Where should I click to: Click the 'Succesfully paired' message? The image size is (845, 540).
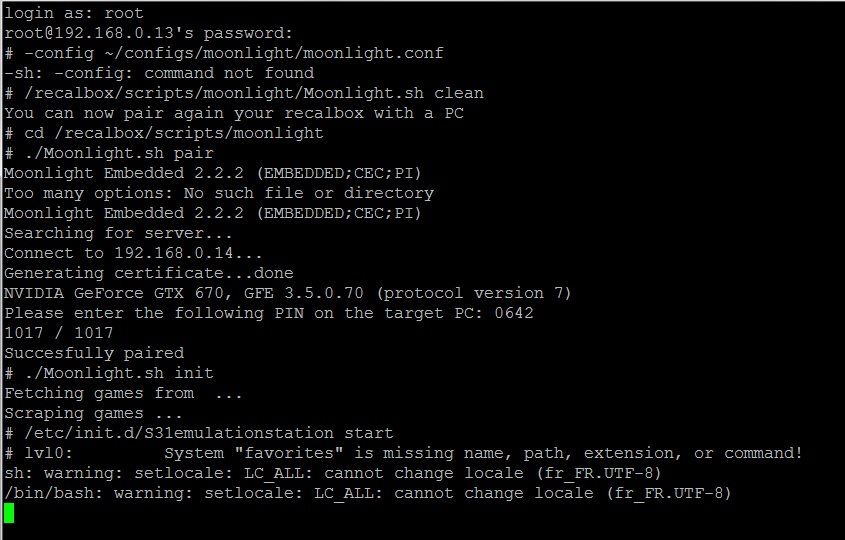click(94, 353)
